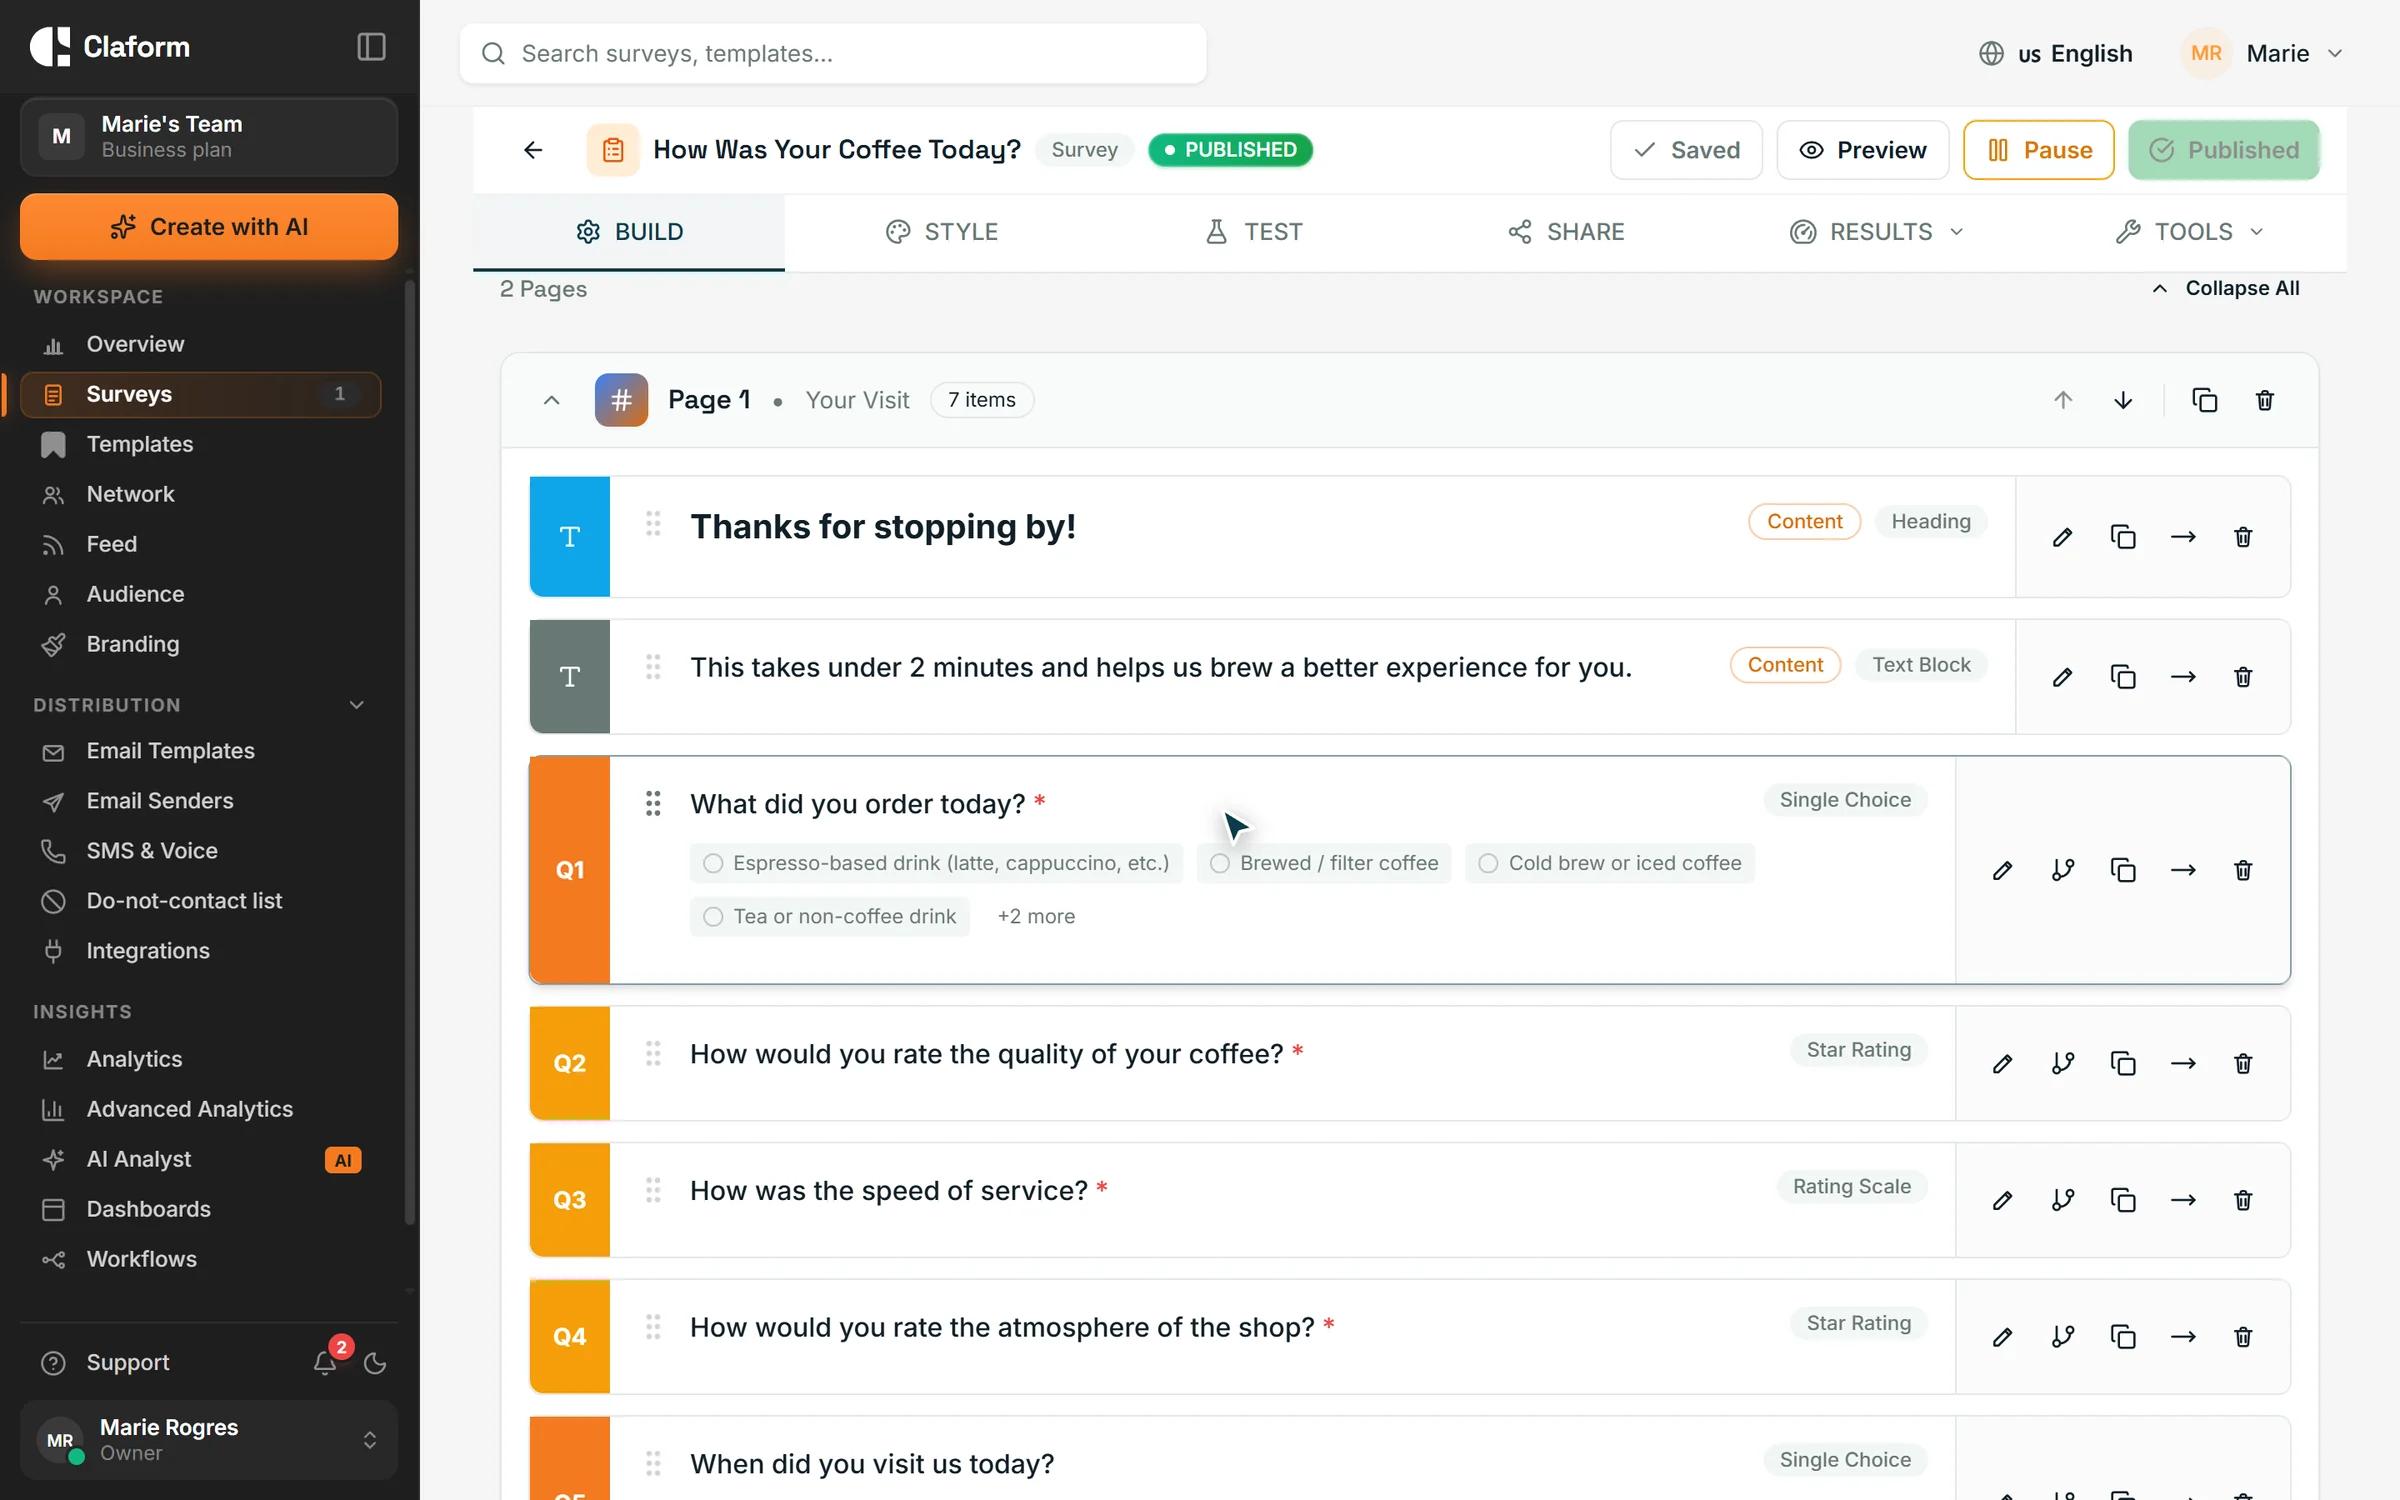Viewport: 2400px width, 1500px height.
Task: Go back using the arrow beside survey title
Action: [533, 150]
